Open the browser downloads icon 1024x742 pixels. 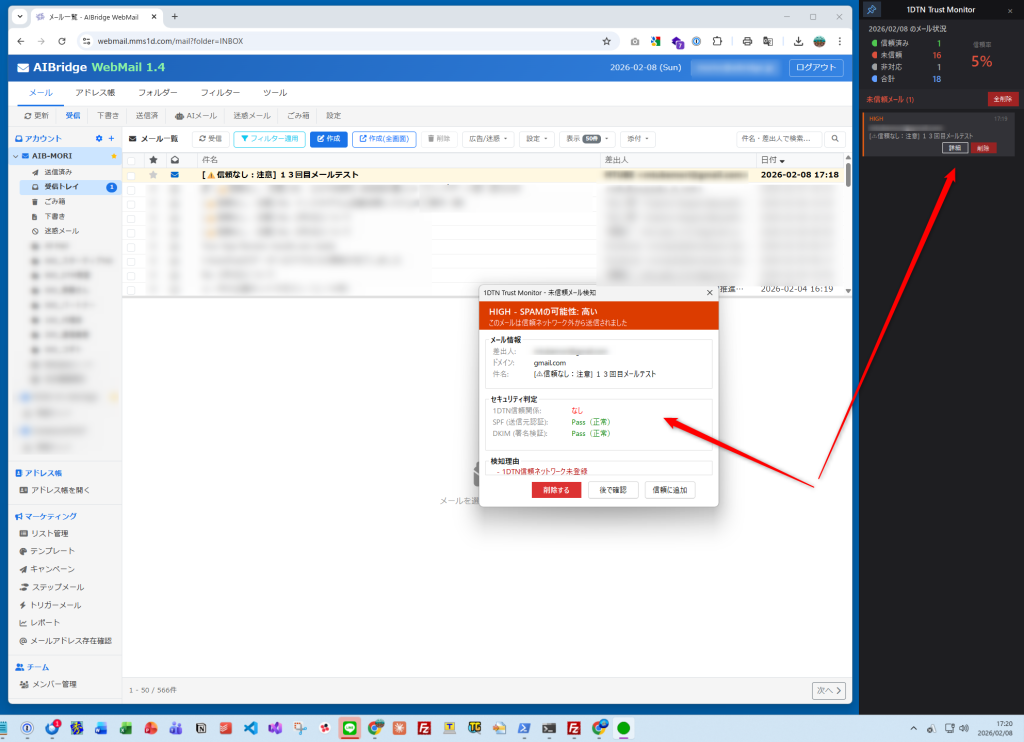click(x=798, y=41)
